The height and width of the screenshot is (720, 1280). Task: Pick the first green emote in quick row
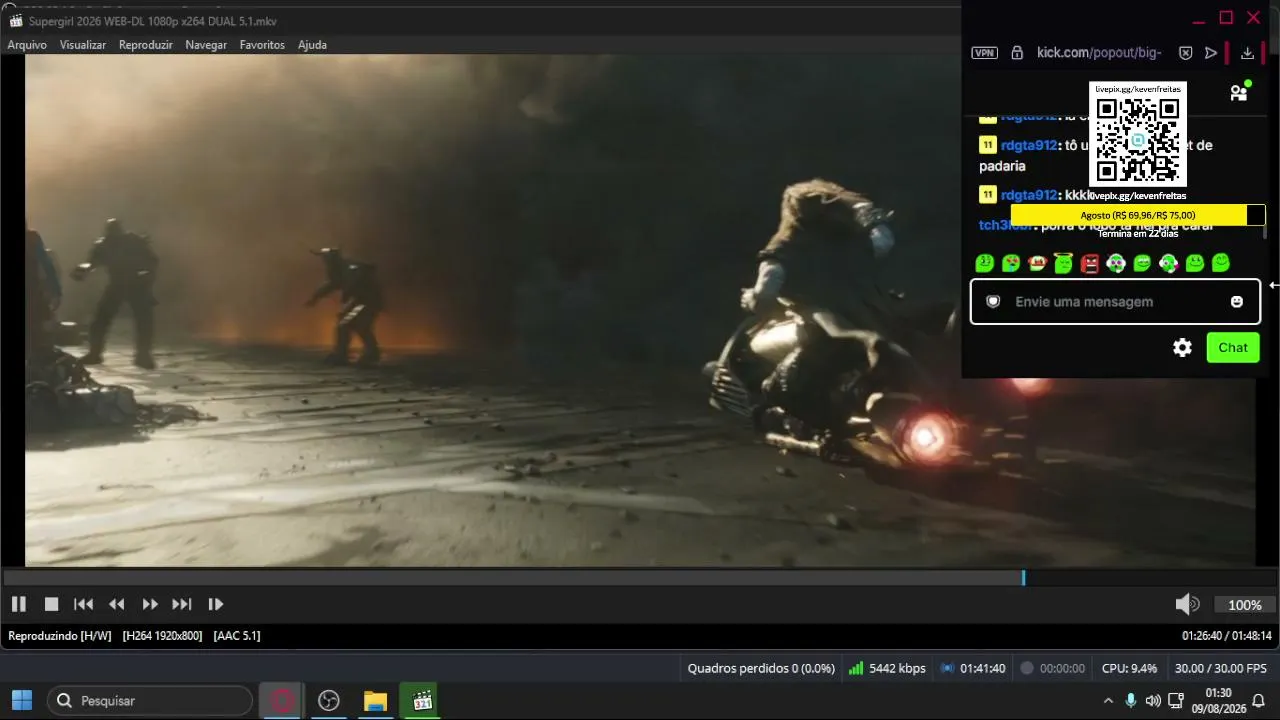(x=984, y=263)
